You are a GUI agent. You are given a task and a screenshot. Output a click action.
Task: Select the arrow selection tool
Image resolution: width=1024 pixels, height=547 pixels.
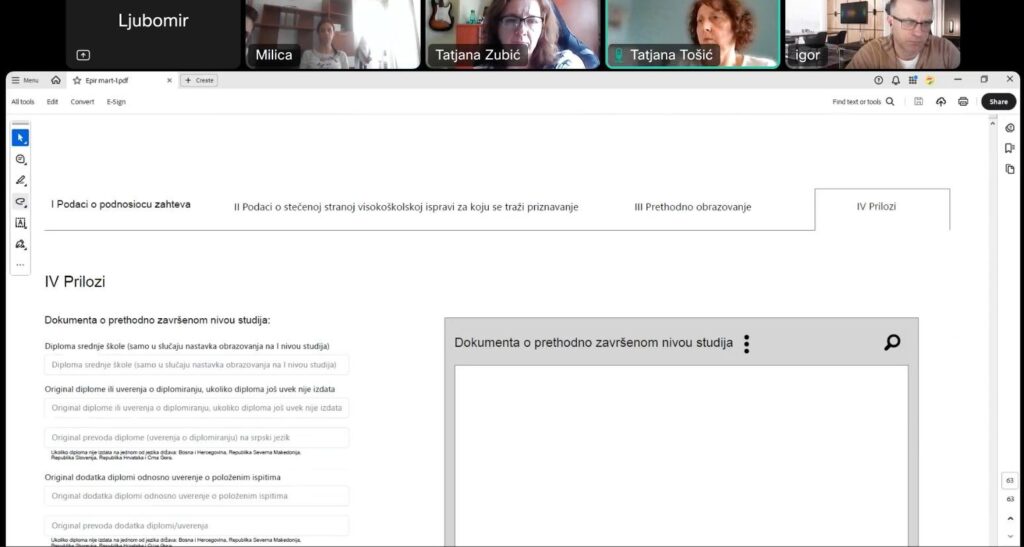coord(20,138)
